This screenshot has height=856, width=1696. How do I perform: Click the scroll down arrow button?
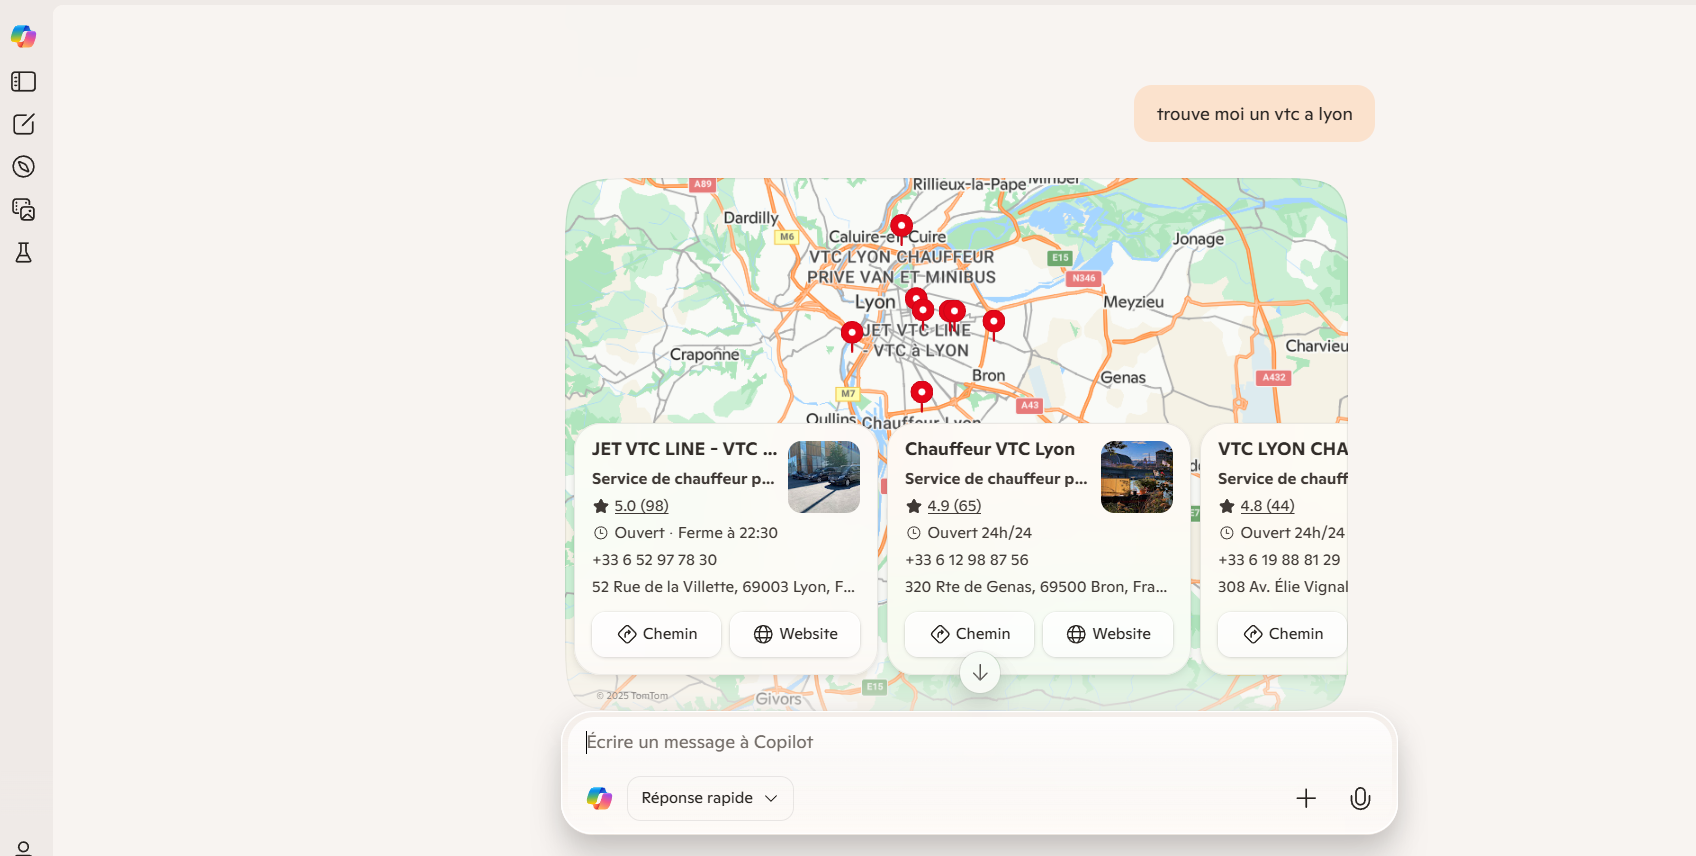980,673
